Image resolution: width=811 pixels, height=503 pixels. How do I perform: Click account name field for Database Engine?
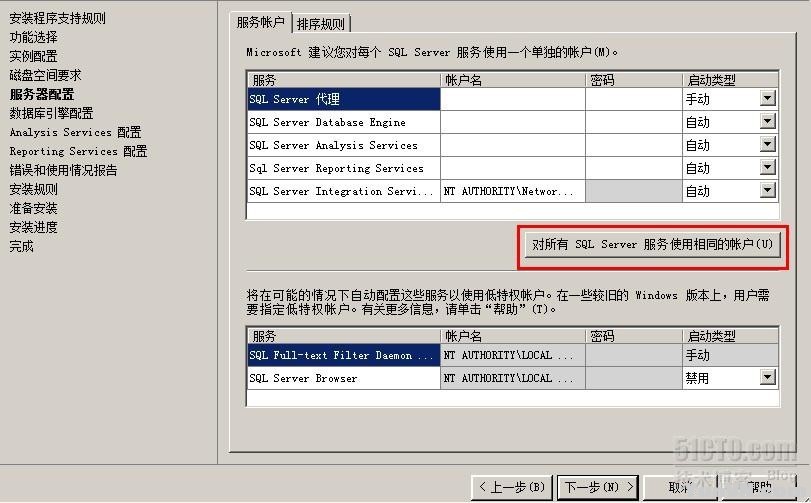[513, 122]
